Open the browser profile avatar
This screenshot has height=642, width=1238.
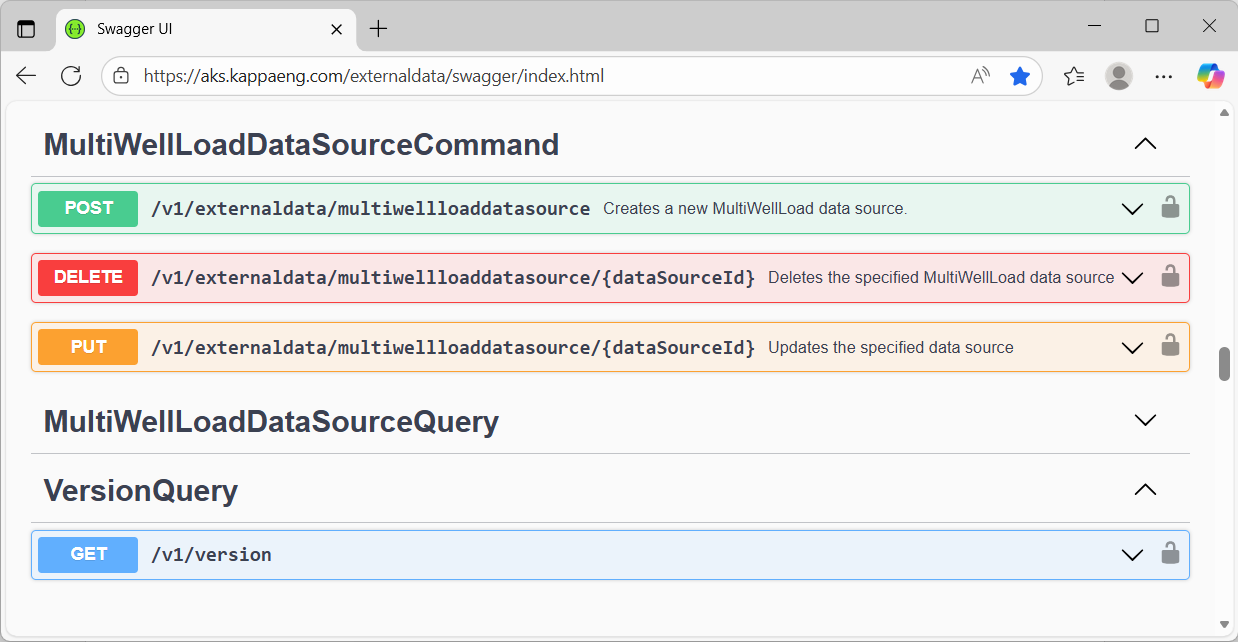pyautogui.click(x=1119, y=76)
